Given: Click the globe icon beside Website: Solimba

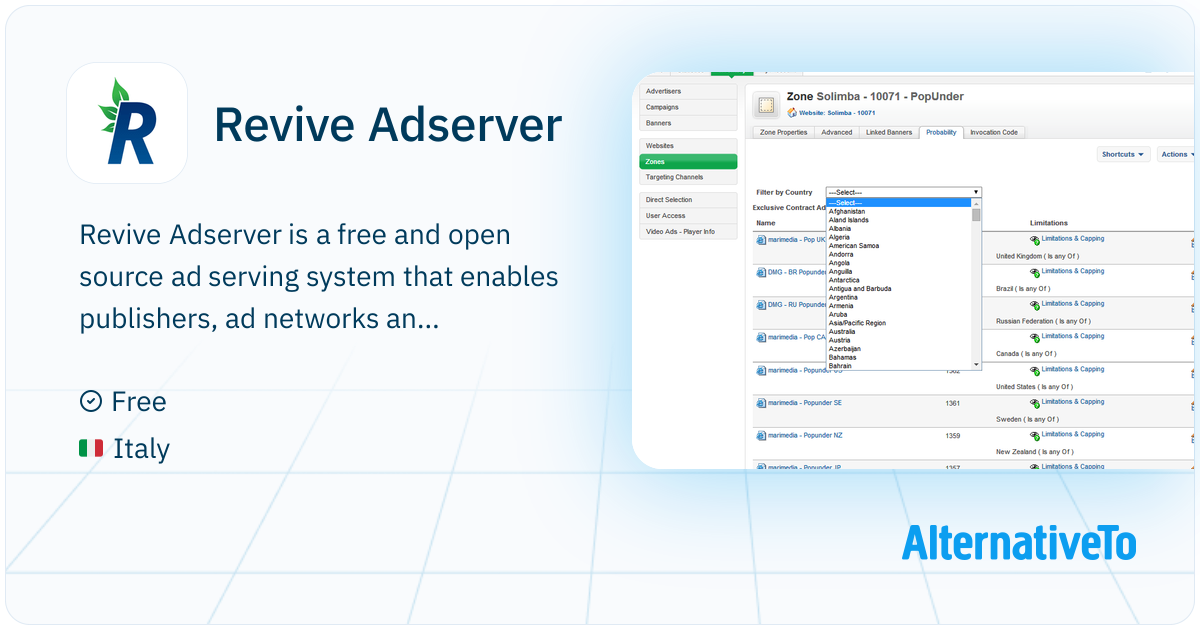Looking at the screenshot, I should coord(792,113).
